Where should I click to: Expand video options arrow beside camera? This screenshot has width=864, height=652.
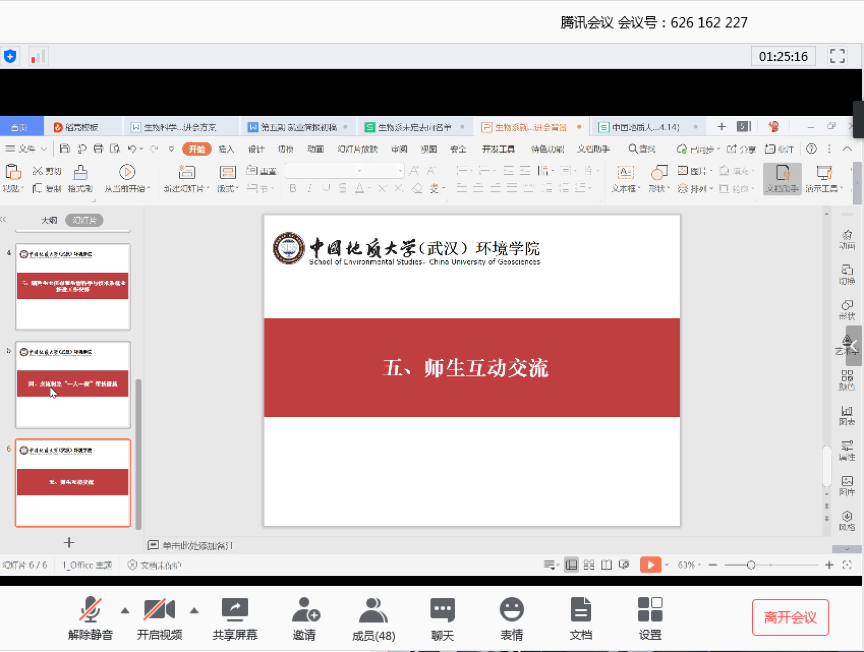[x=194, y=610]
